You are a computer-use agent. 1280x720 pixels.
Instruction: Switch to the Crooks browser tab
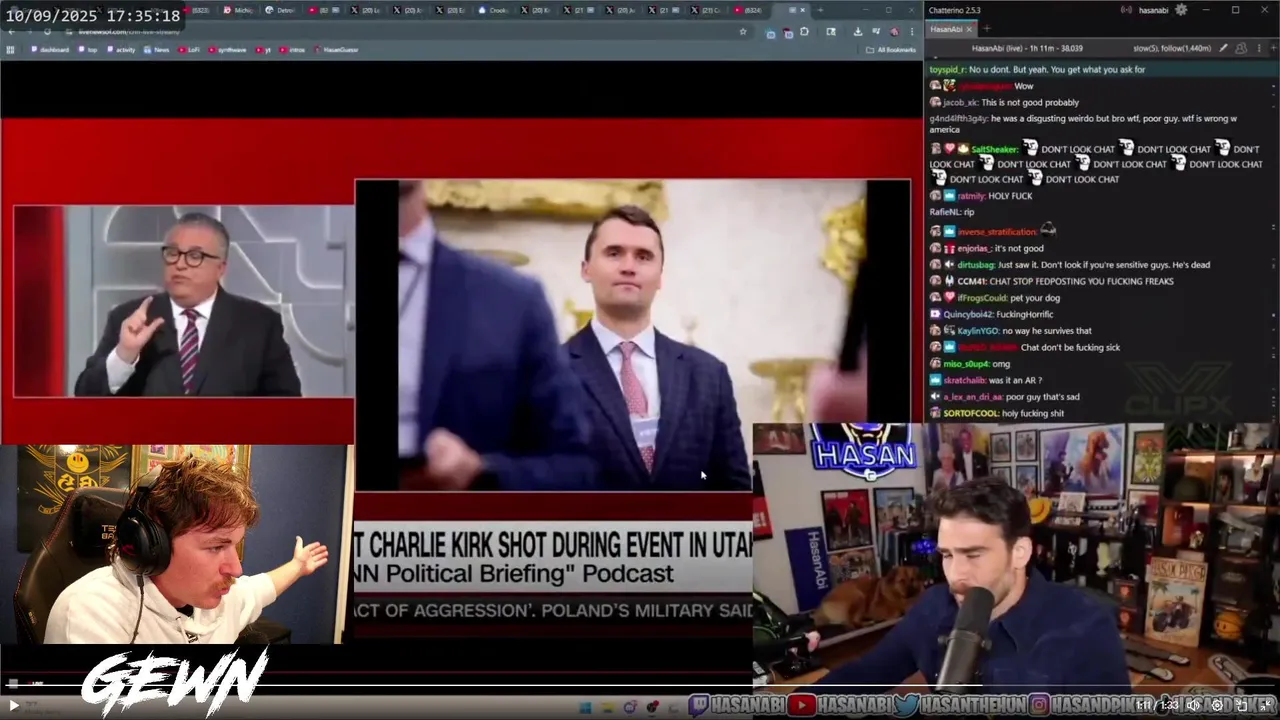click(x=494, y=10)
